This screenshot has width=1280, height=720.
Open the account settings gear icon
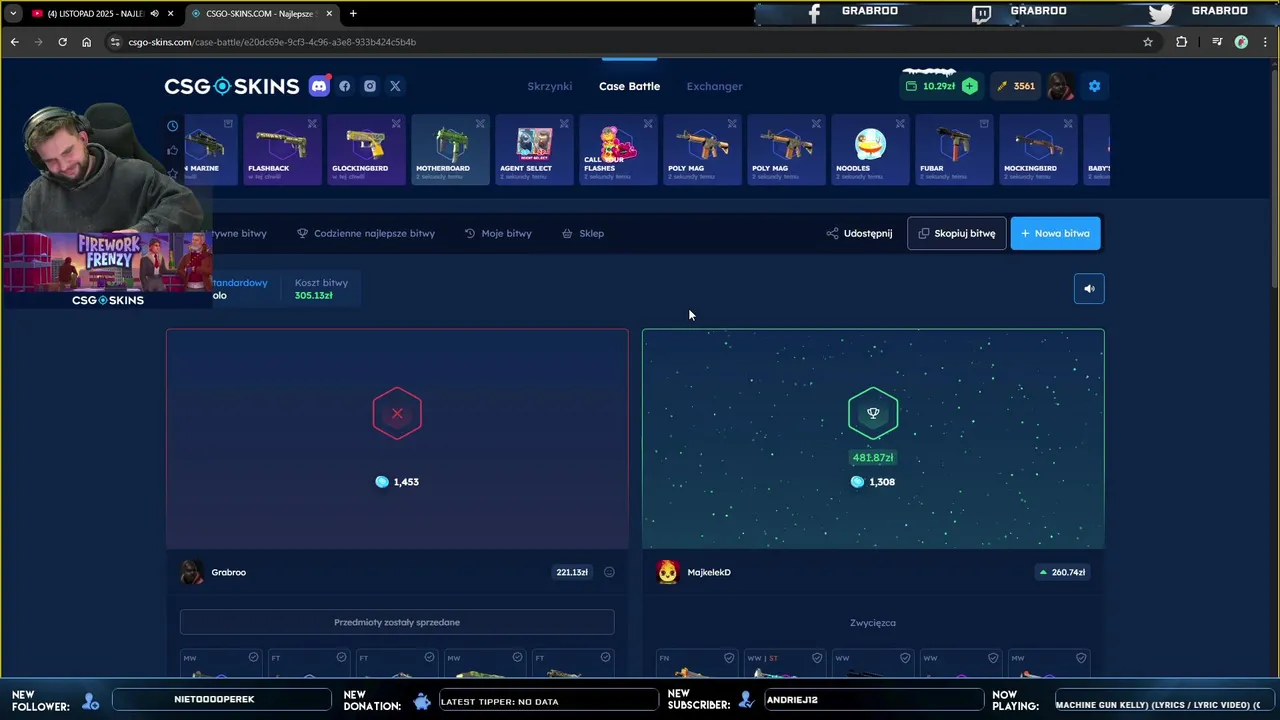click(1094, 86)
